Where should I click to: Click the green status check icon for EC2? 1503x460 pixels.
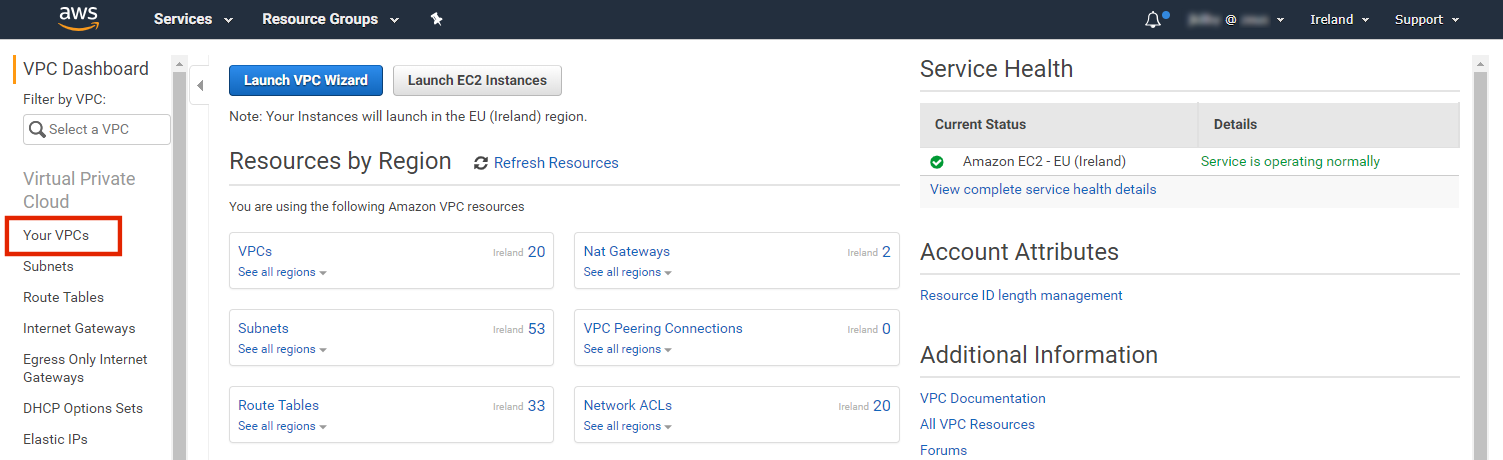tap(937, 162)
